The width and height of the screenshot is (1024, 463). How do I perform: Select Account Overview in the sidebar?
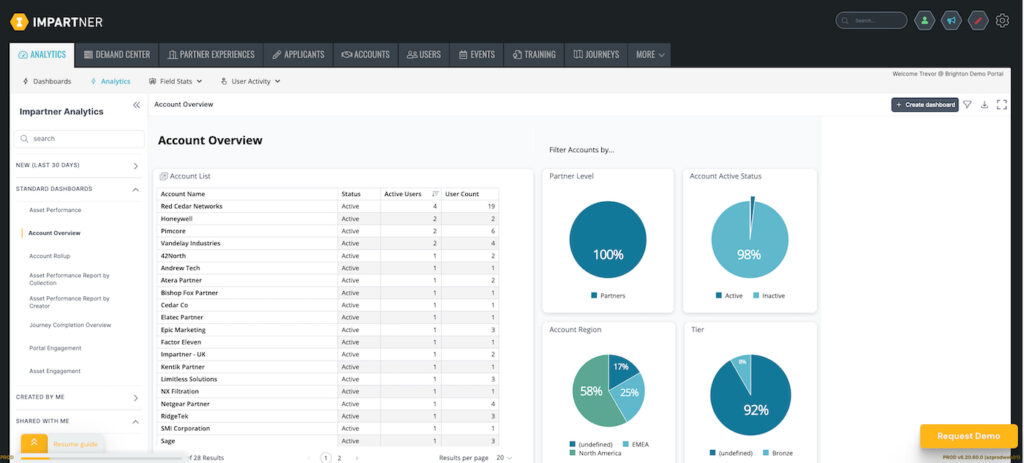[54, 233]
